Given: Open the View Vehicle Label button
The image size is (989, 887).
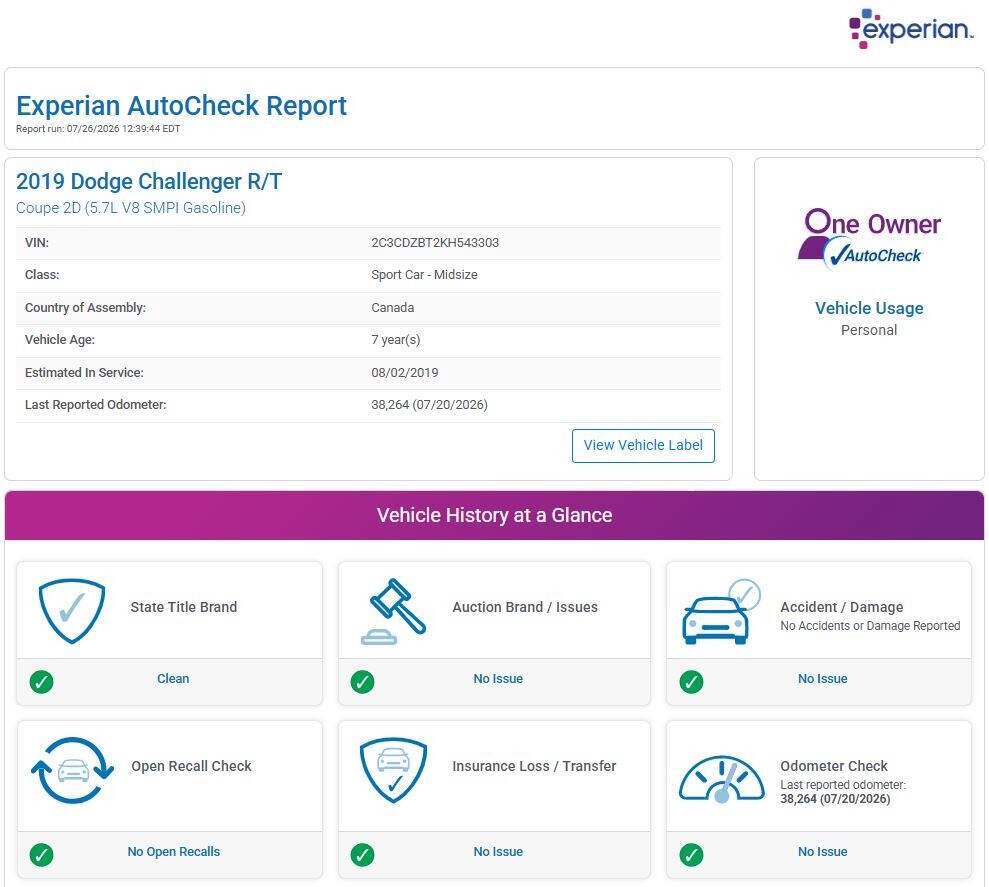Looking at the screenshot, I should [x=643, y=445].
